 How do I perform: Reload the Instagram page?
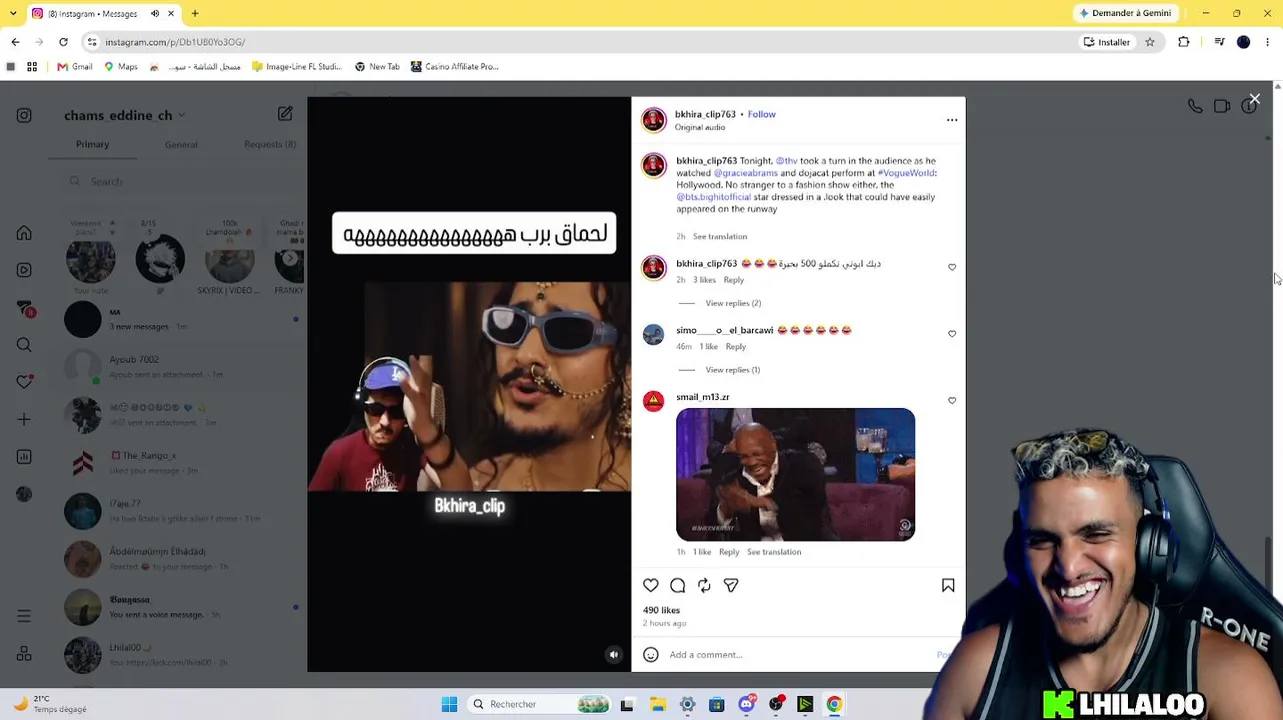[x=63, y=42]
